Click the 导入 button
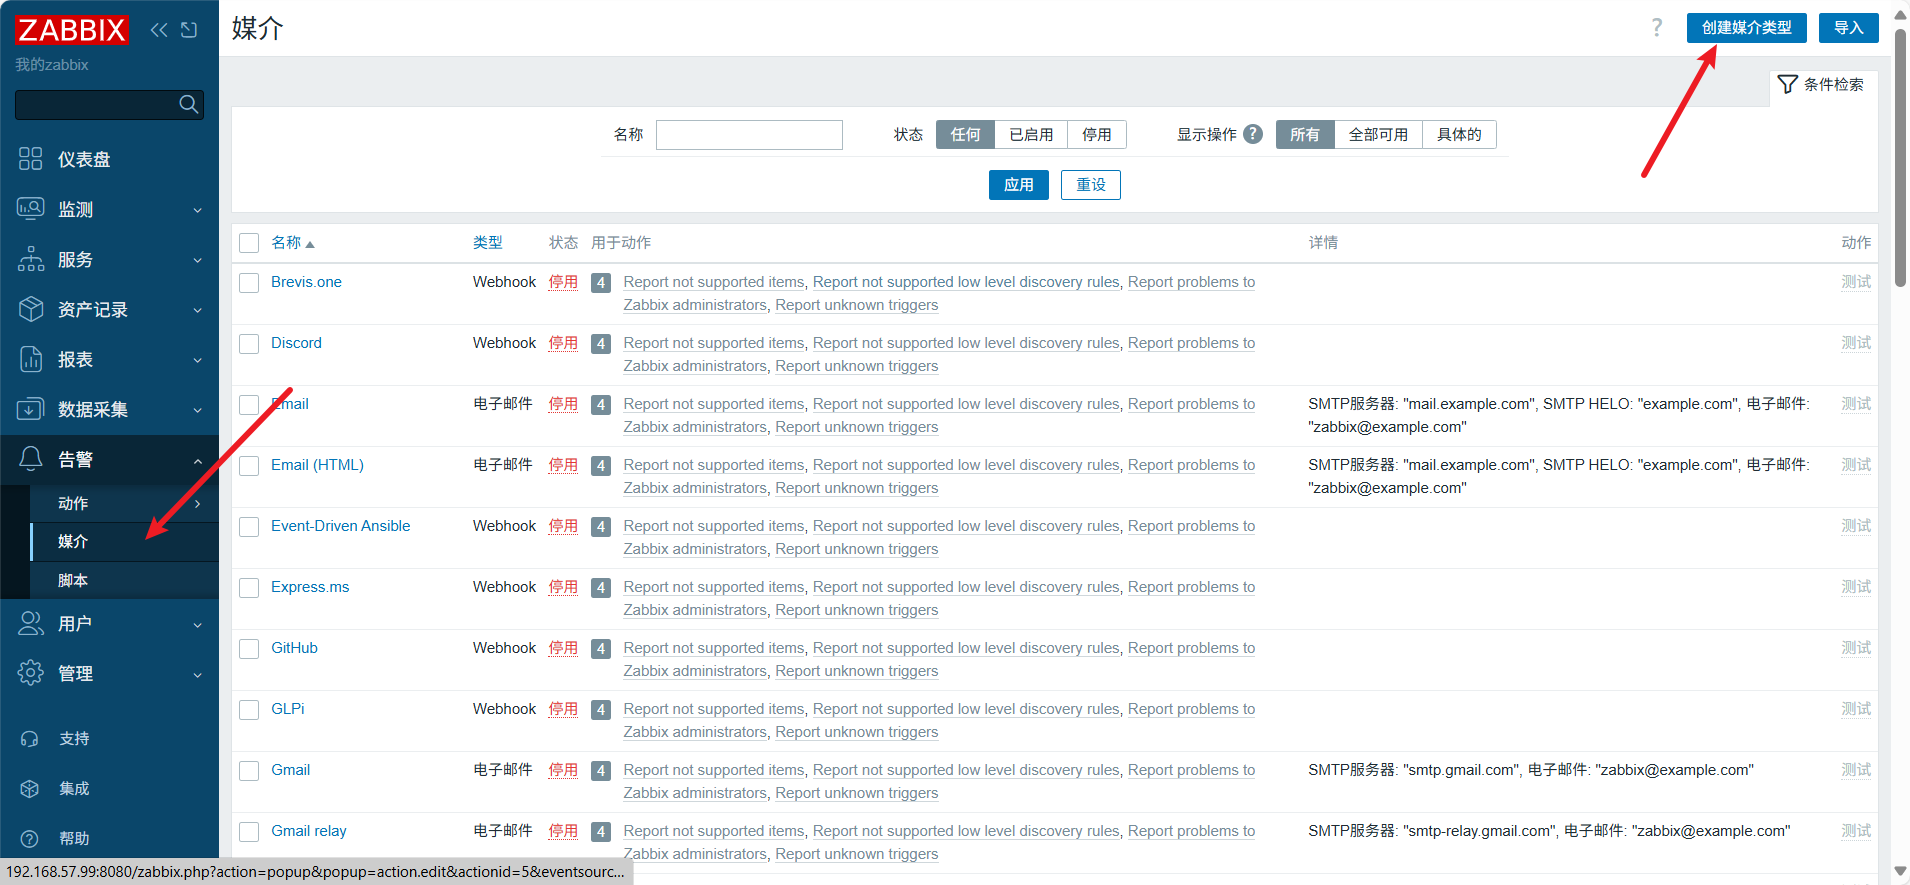The height and width of the screenshot is (885, 1910). click(x=1848, y=28)
